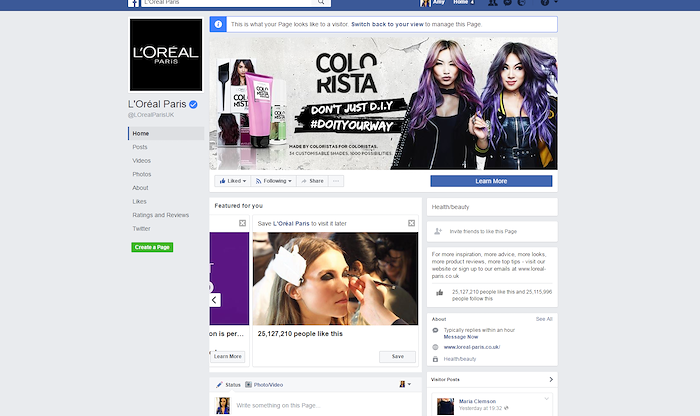Click the thumbs-up likes icon in info box

click(440, 293)
